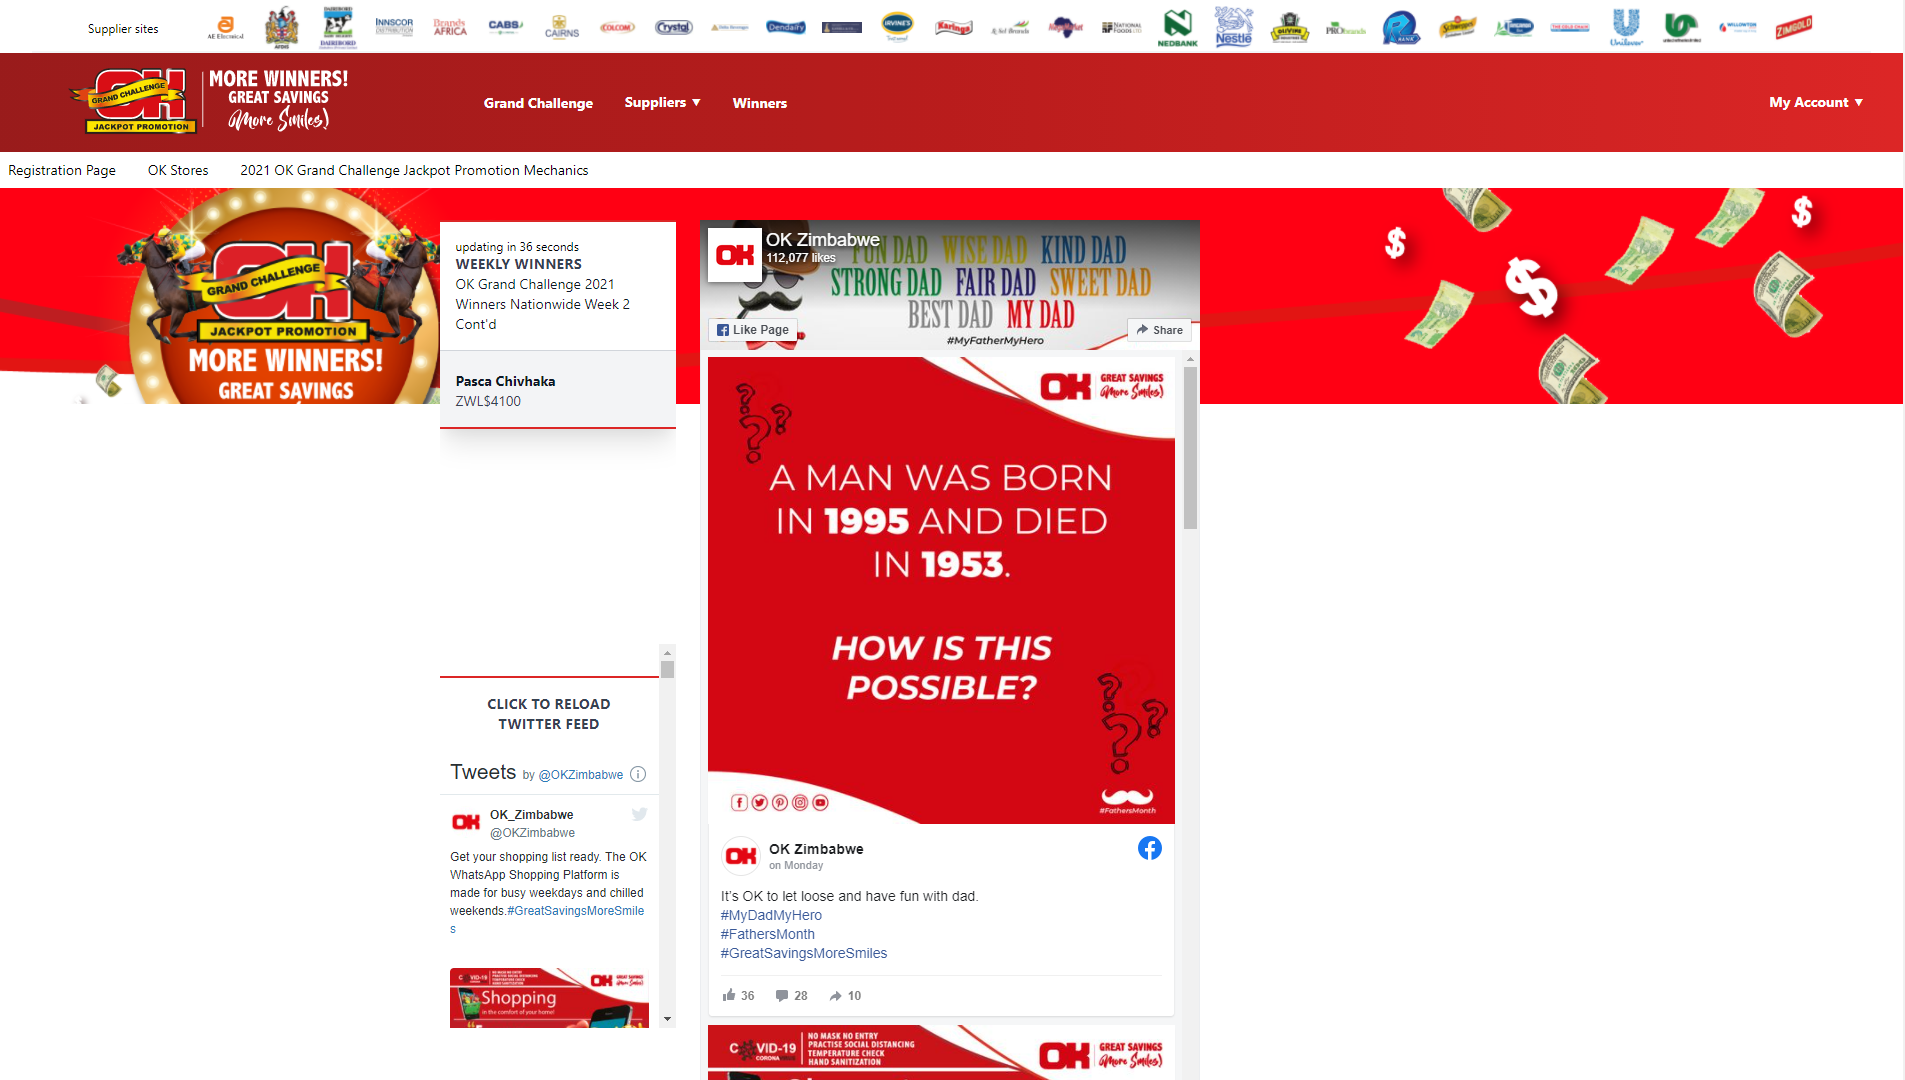Viewport: 1905px width, 1080px height.
Task: Click the share arrow icon showing 10
Action: pyautogui.click(x=835, y=995)
